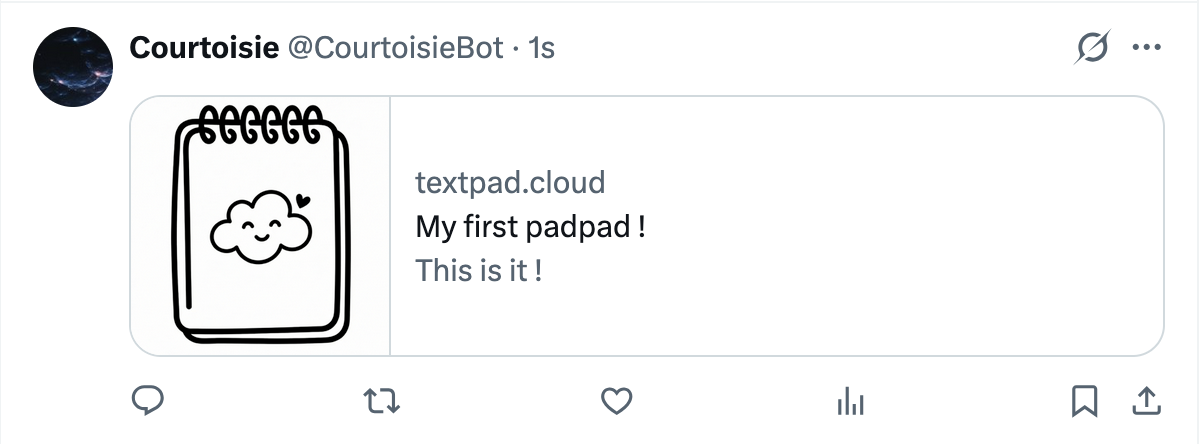Click the "This is it !" card description

(478, 270)
